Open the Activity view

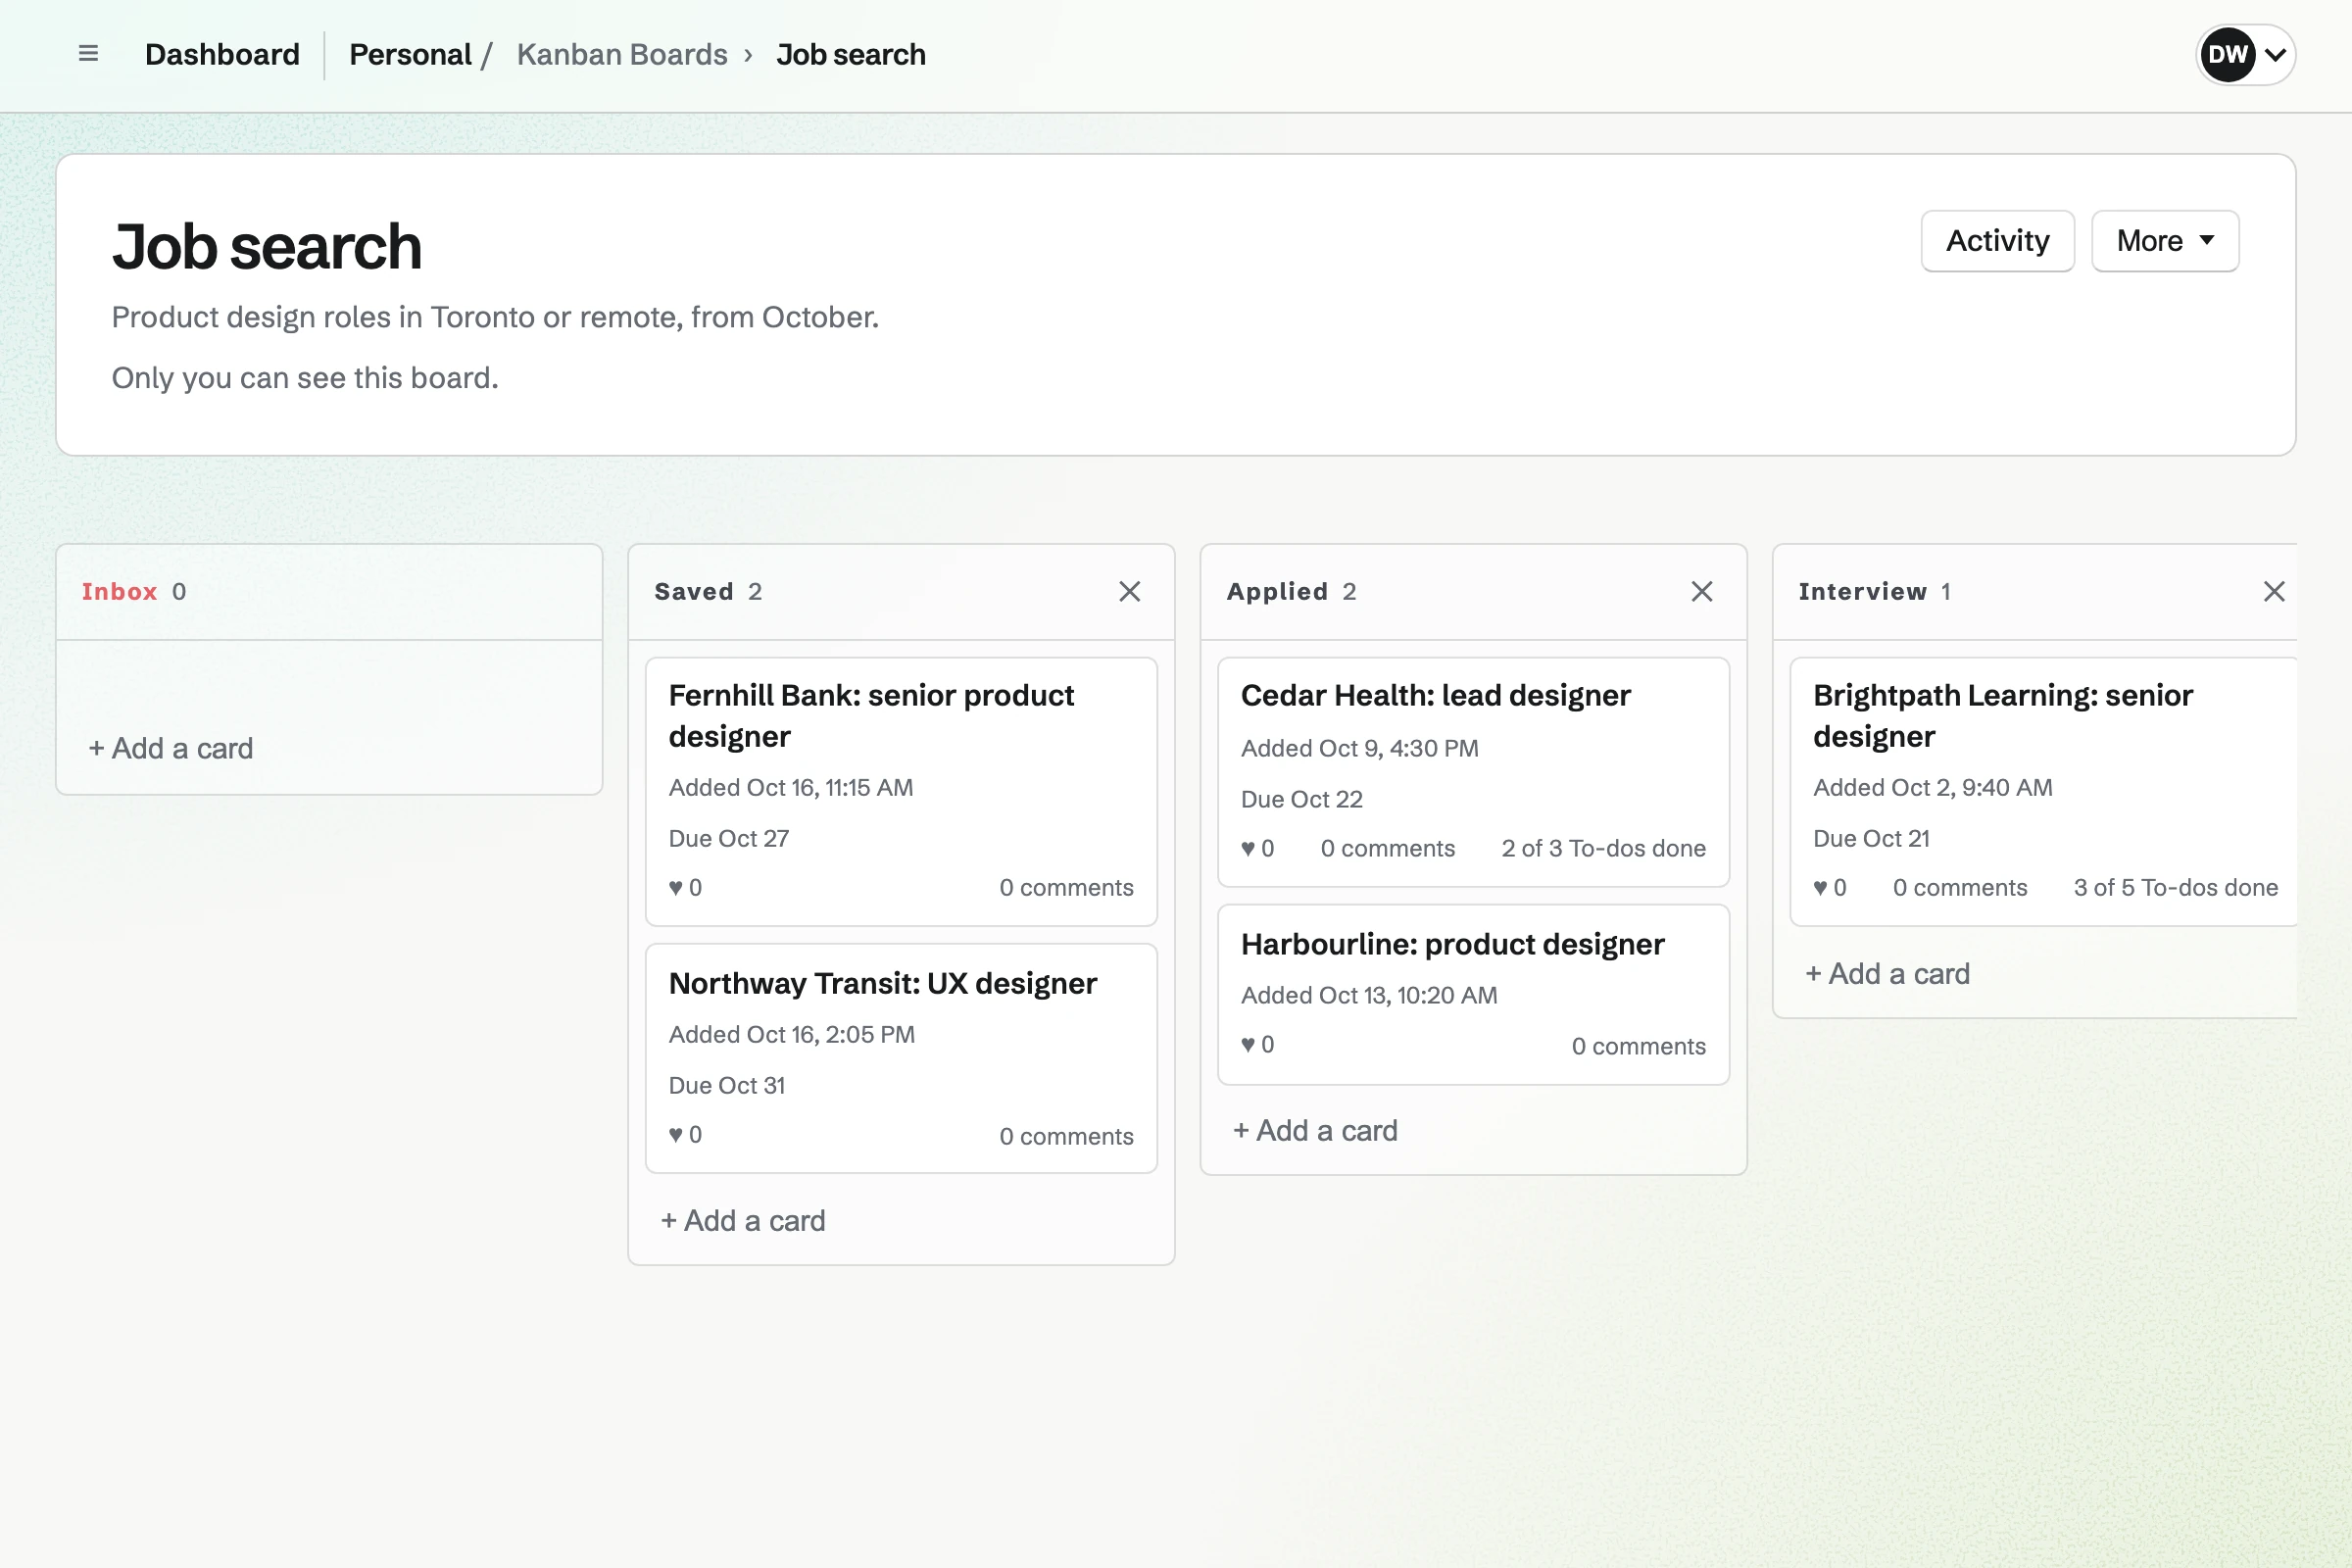pyautogui.click(x=1997, y=241)
